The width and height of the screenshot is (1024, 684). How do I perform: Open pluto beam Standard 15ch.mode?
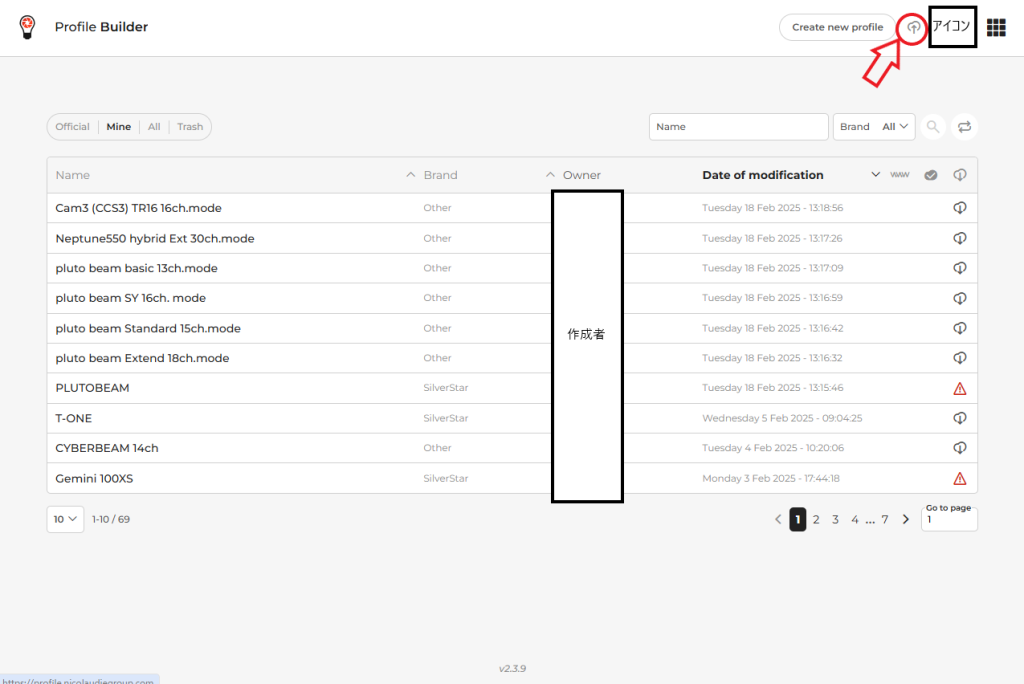pyautogui.click(x=148, y=328)
